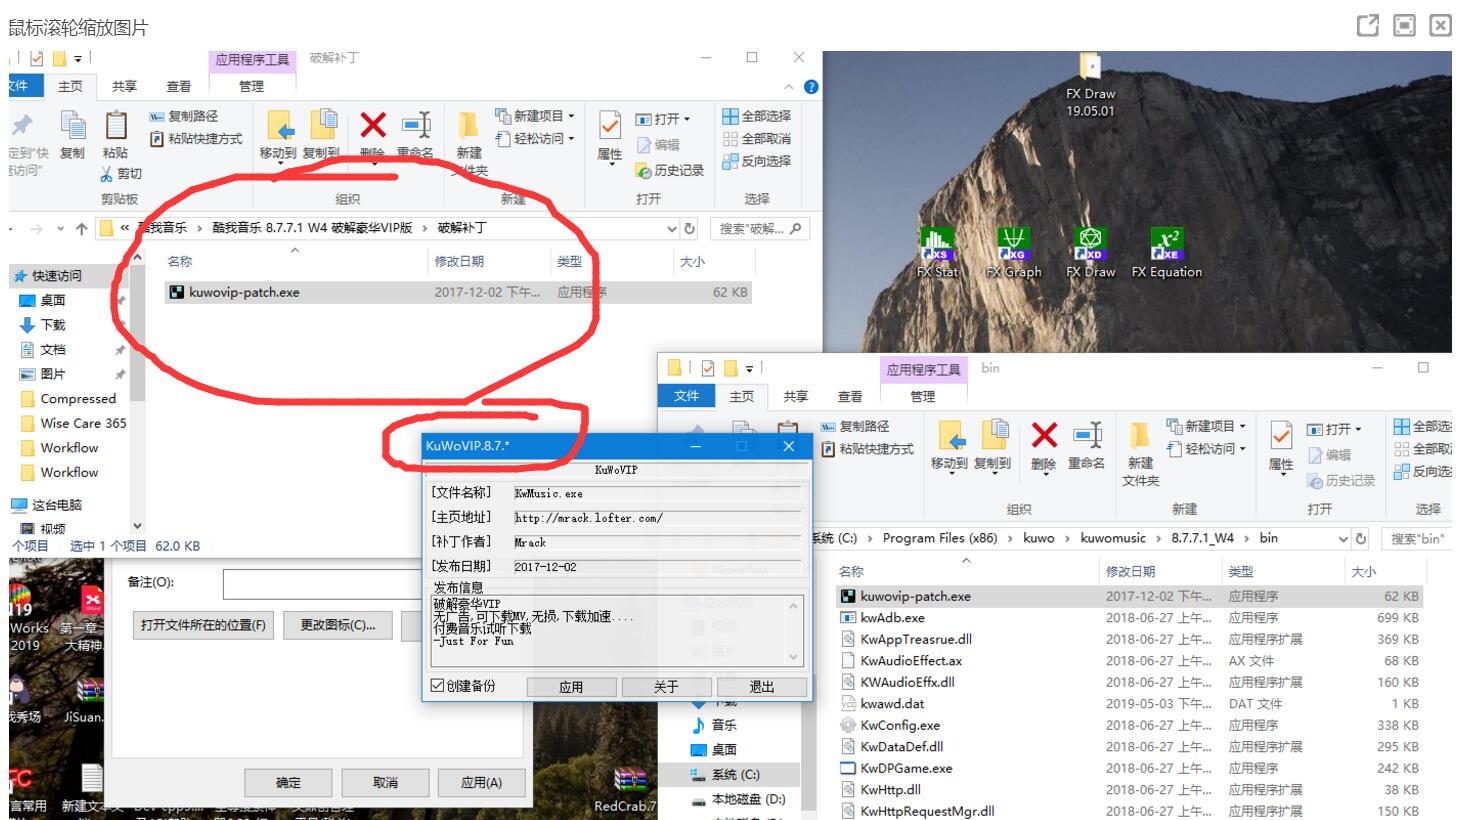This screenshot has height=820, width=1465.
Task: Switch to 查看 tab in bin window
Action: pos(850,397)
